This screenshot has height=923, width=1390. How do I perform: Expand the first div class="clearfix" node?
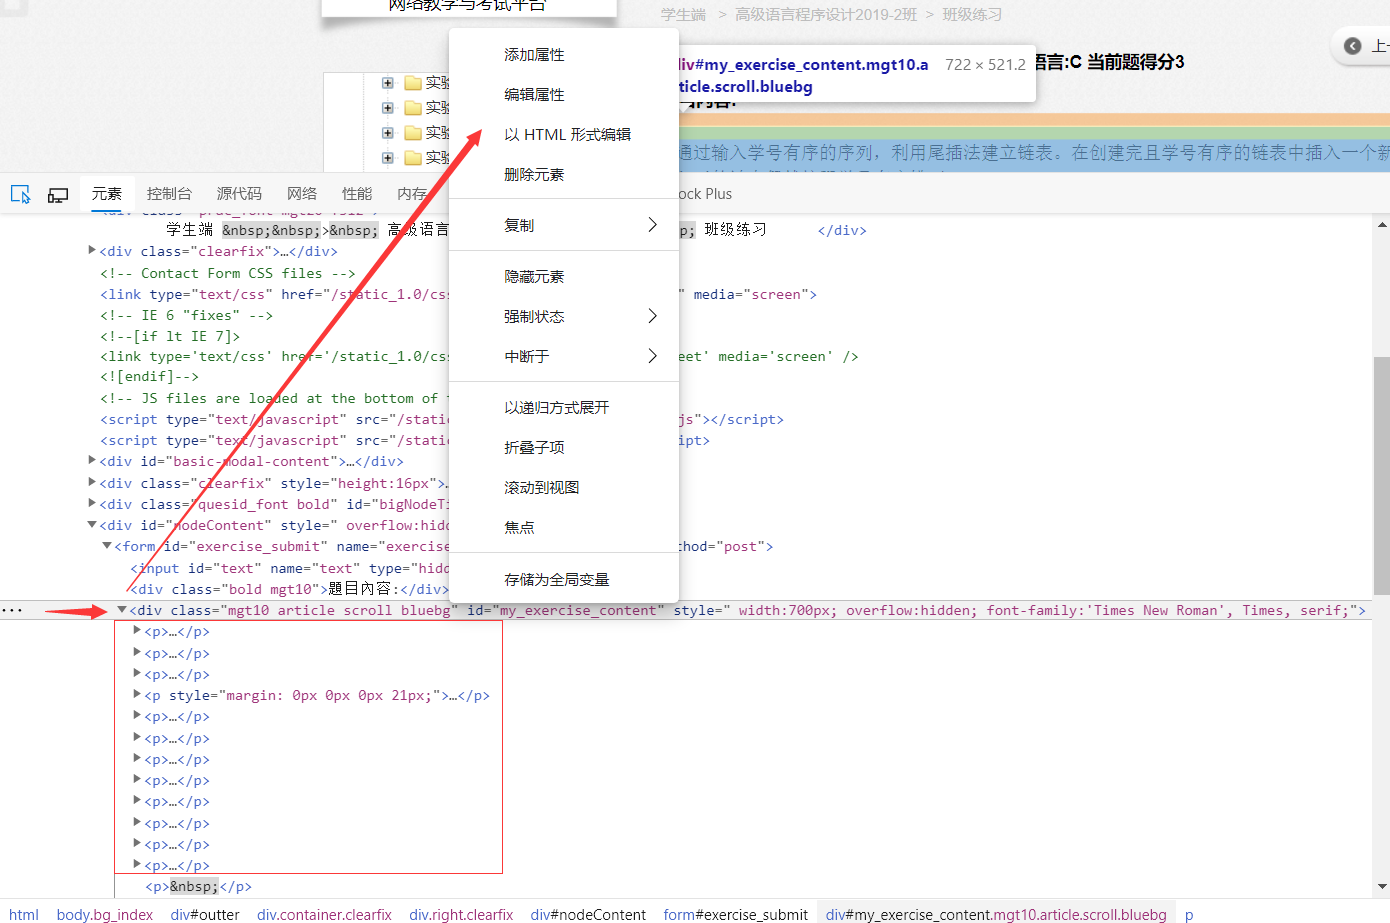click(x=92, y=251)
